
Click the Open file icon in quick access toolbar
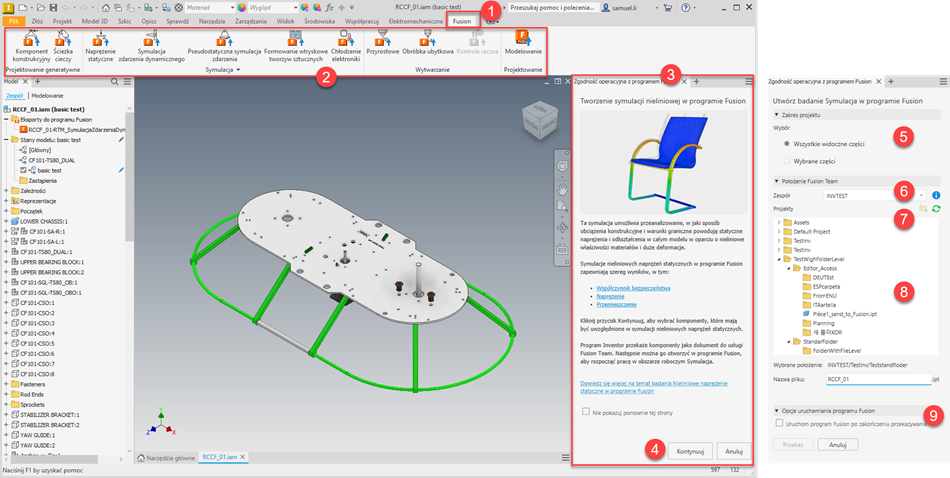(41, 8)
